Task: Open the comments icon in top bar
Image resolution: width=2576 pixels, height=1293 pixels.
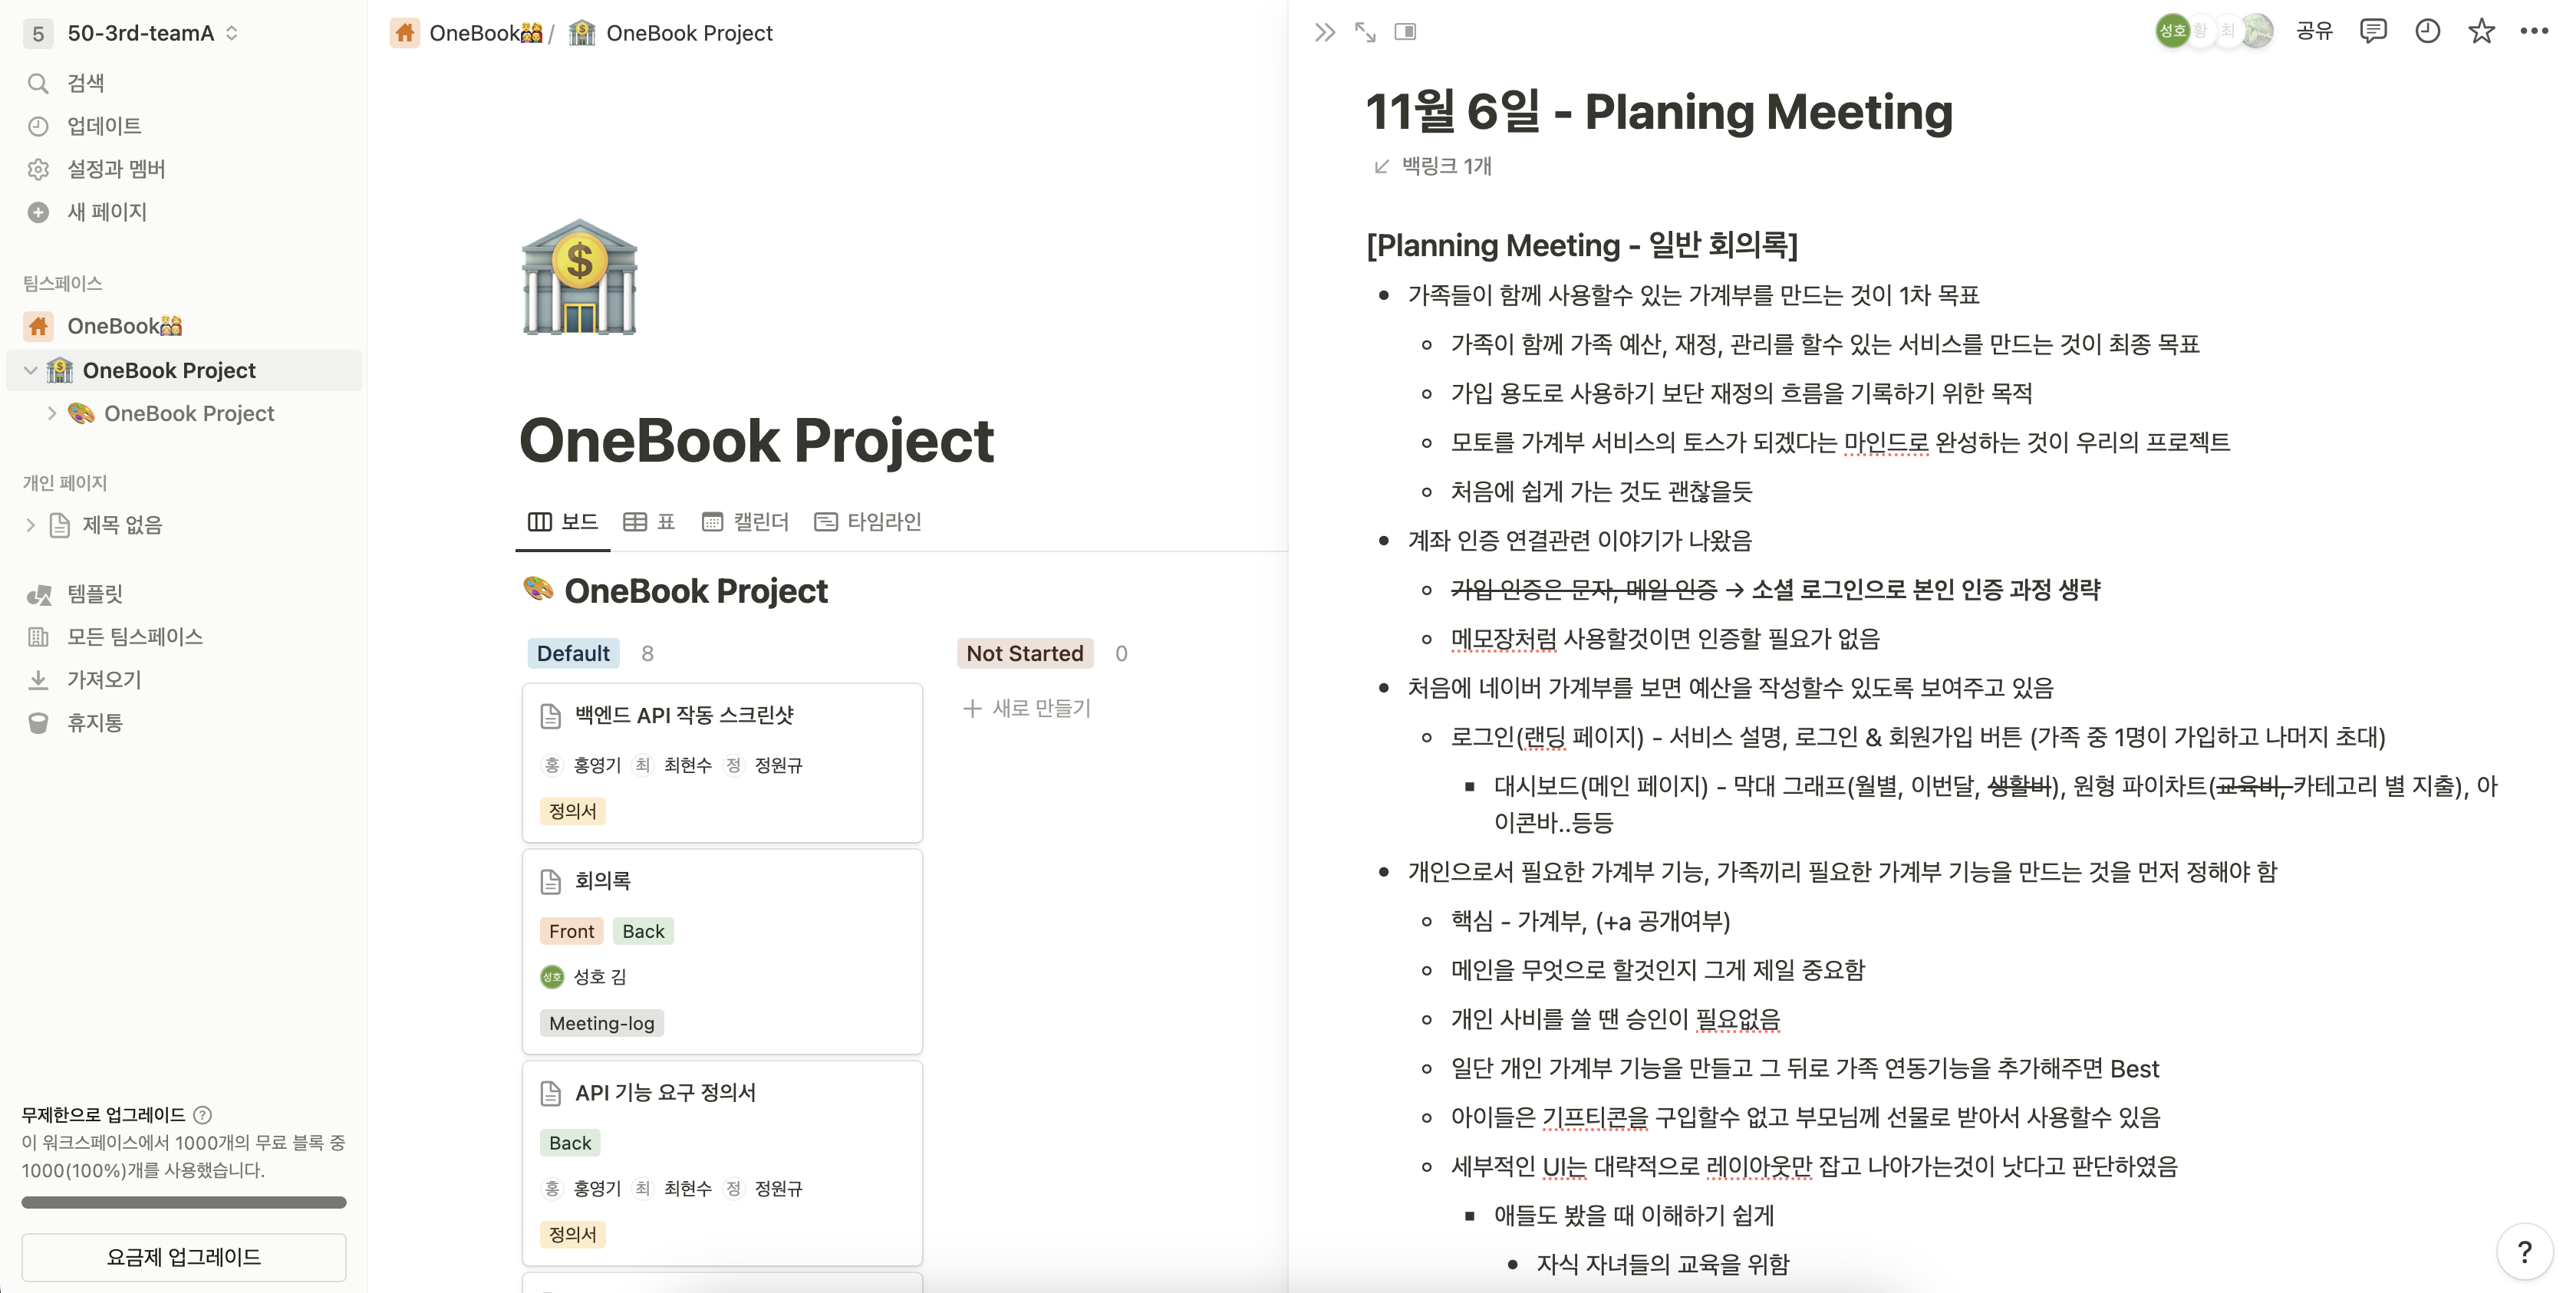Action: coord(2372,32)
